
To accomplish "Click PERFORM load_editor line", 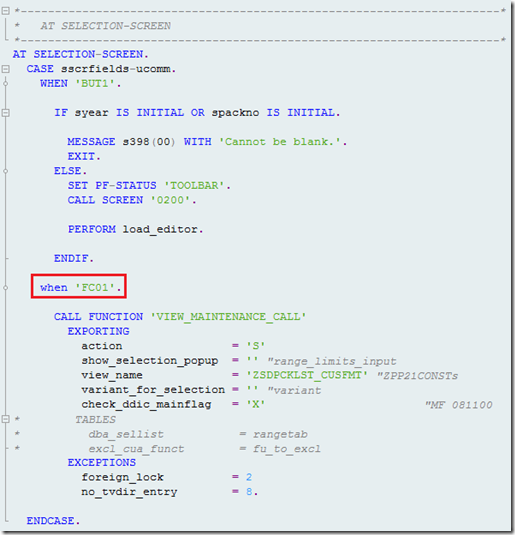I will pos(135,229).
